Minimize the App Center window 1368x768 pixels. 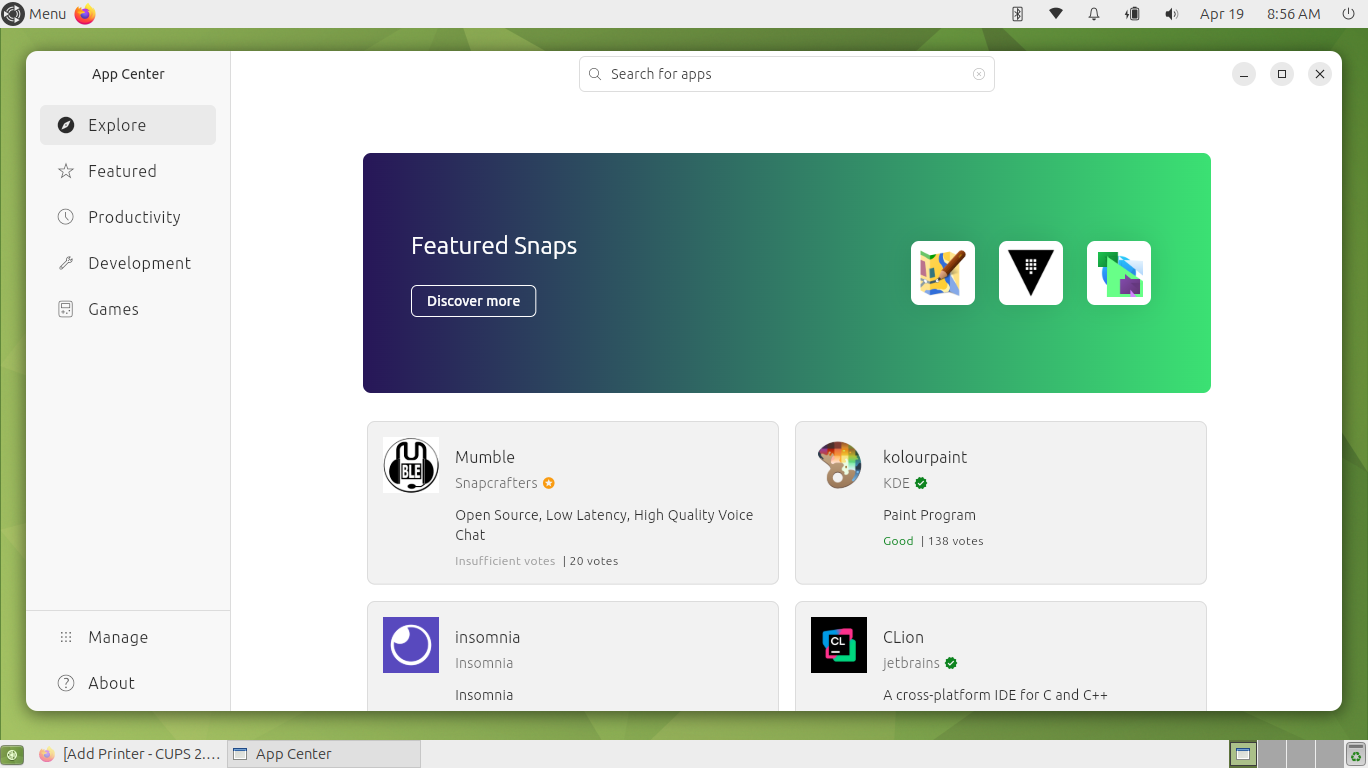[x=1244, y=74]
